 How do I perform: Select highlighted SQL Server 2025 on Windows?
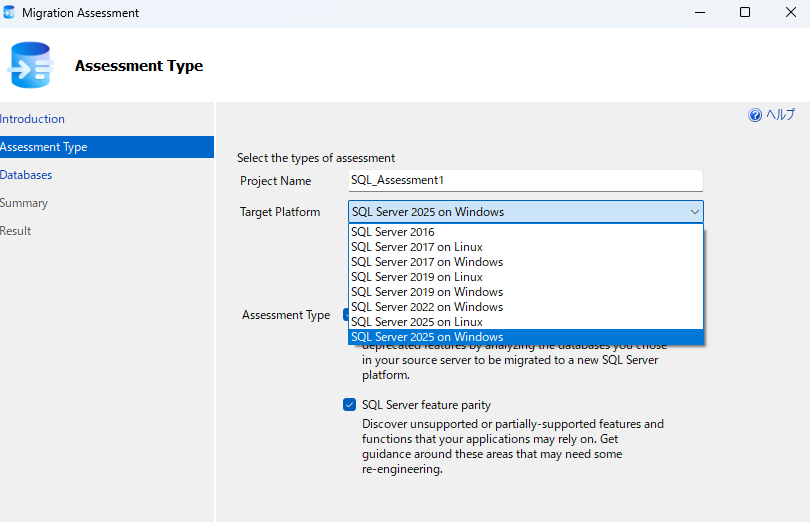click(x=426, y=337)
